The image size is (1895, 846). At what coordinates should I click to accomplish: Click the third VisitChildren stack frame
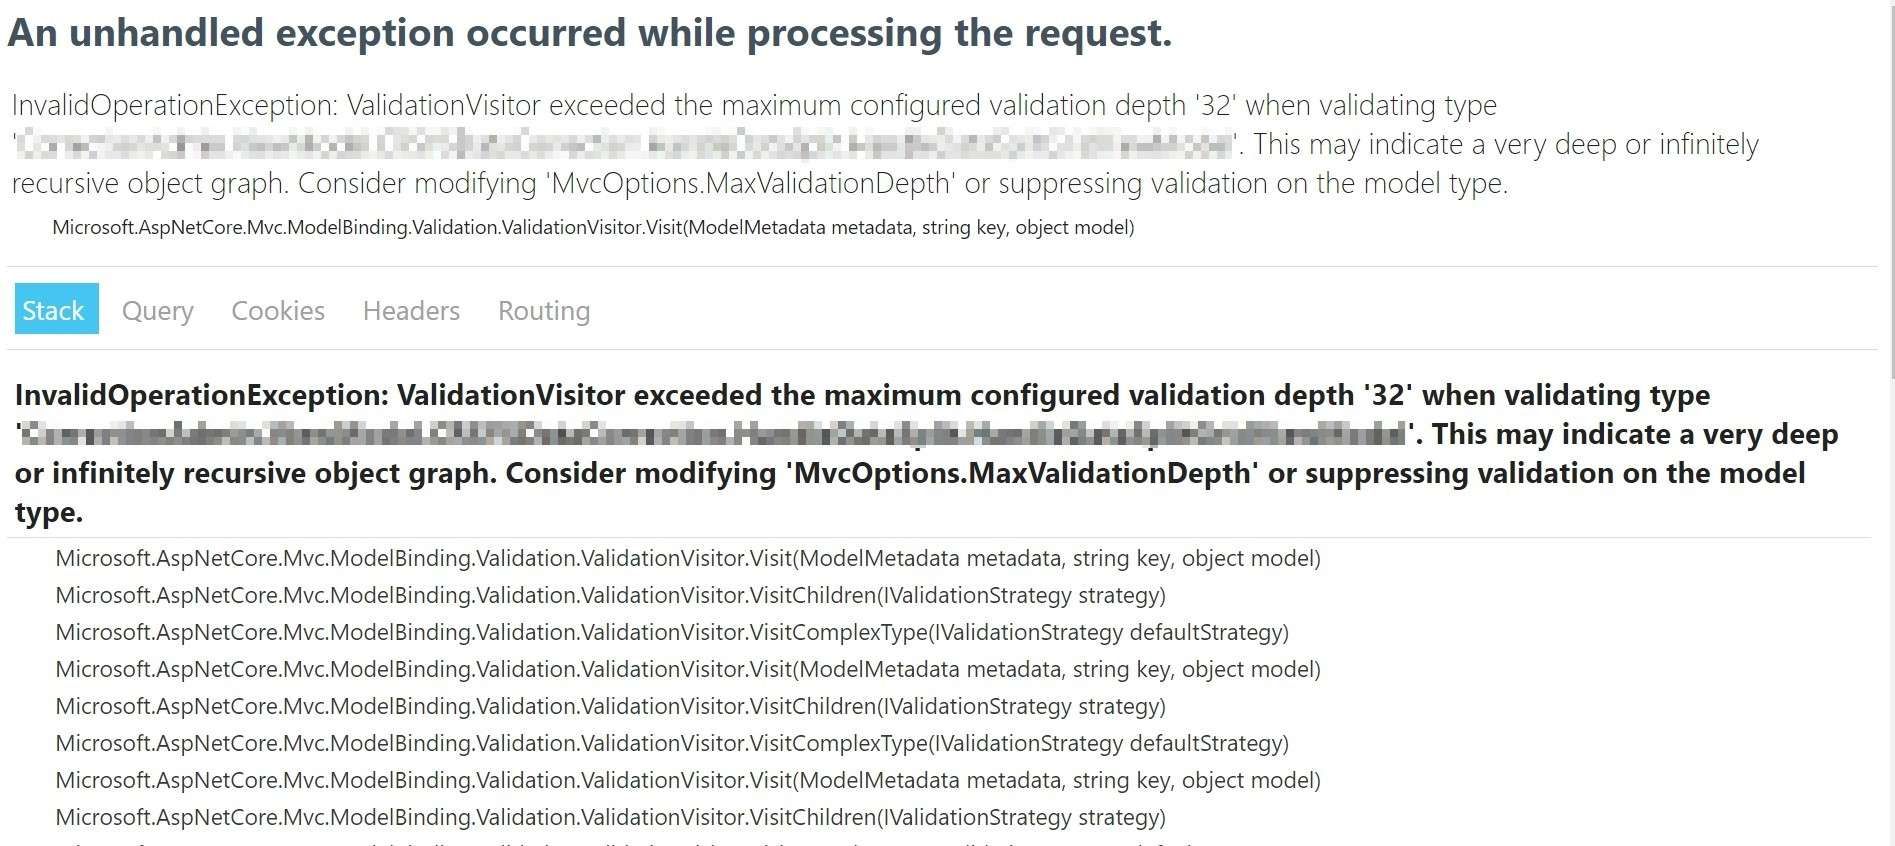click(x=611, y=817)
